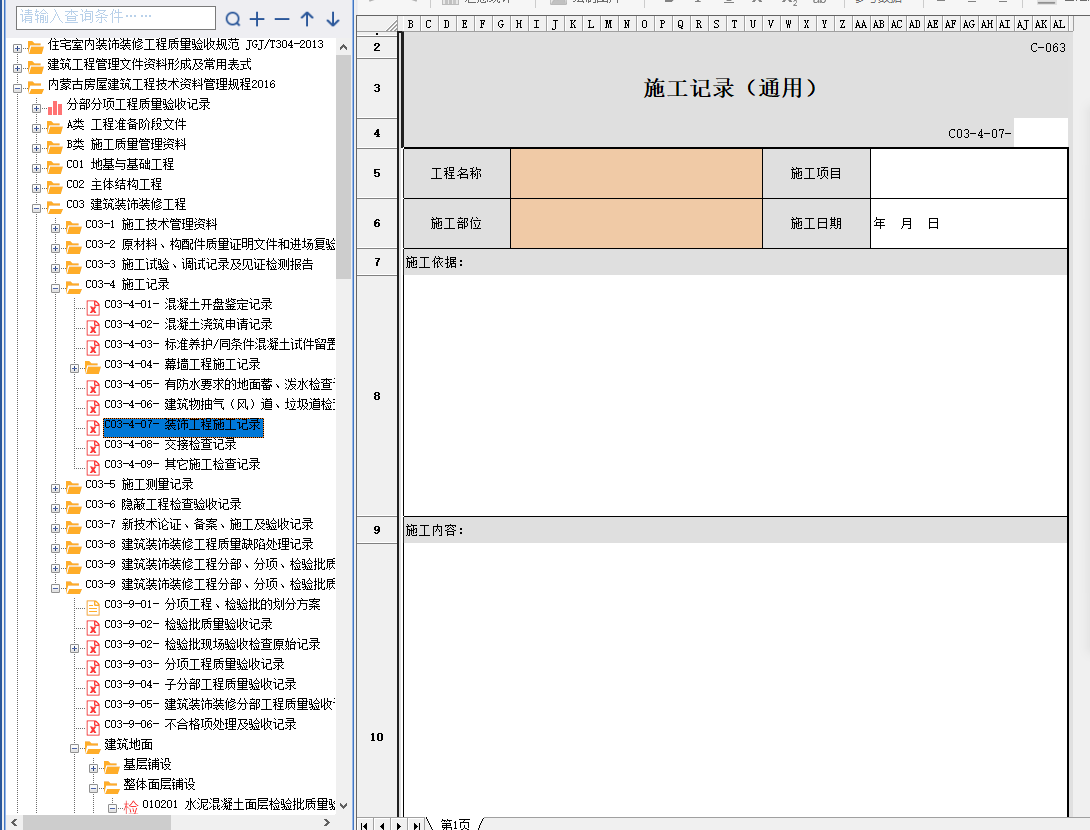1090x830 pixels.
Task: Expand C02 主体结构工程 folder
Action: coord(36,188)
